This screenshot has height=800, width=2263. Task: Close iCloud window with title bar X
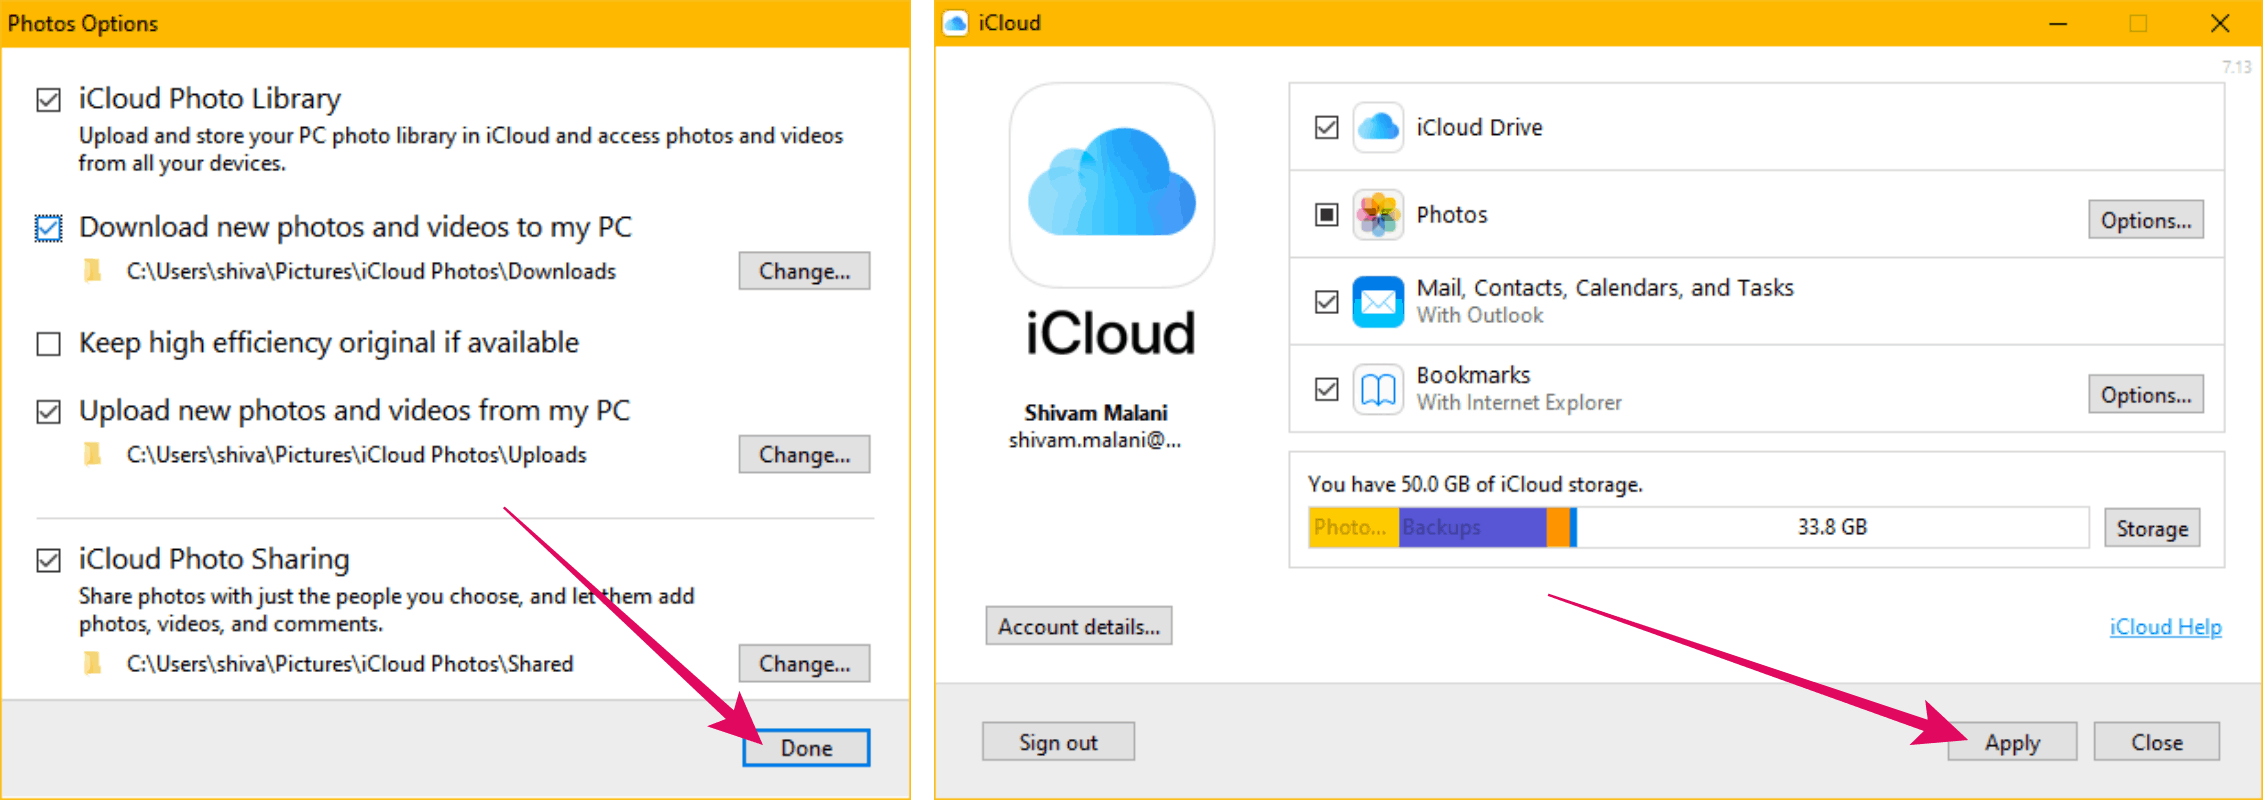tap(2220, 23)
